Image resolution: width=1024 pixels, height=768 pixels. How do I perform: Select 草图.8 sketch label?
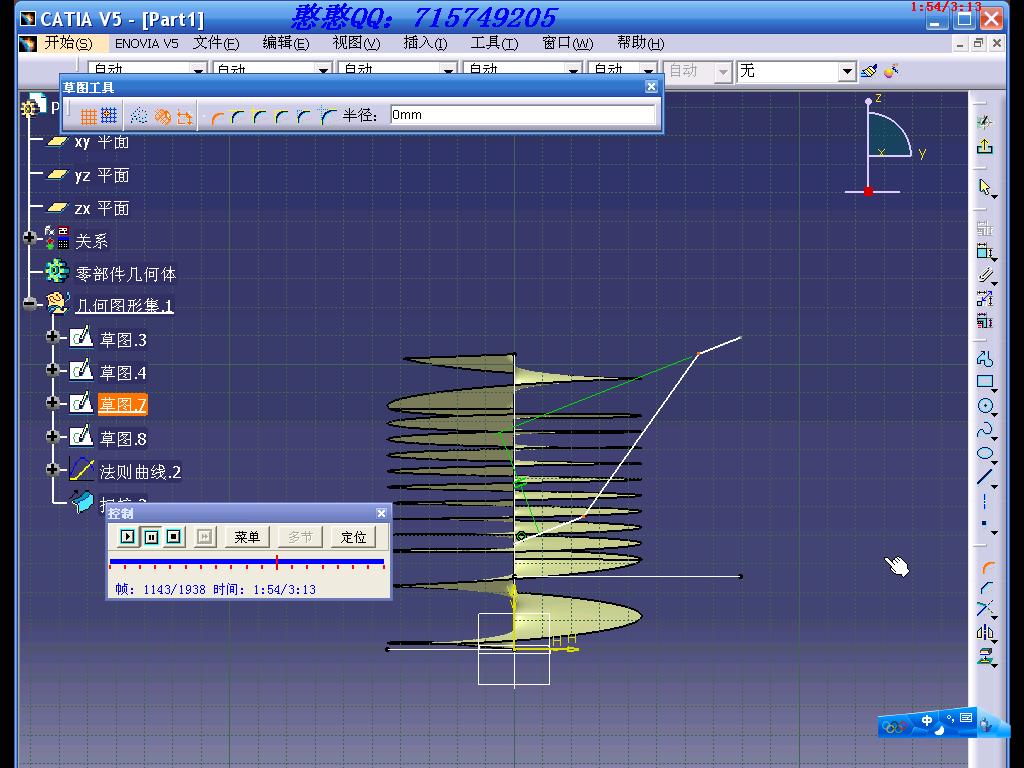tap(123, 438)
